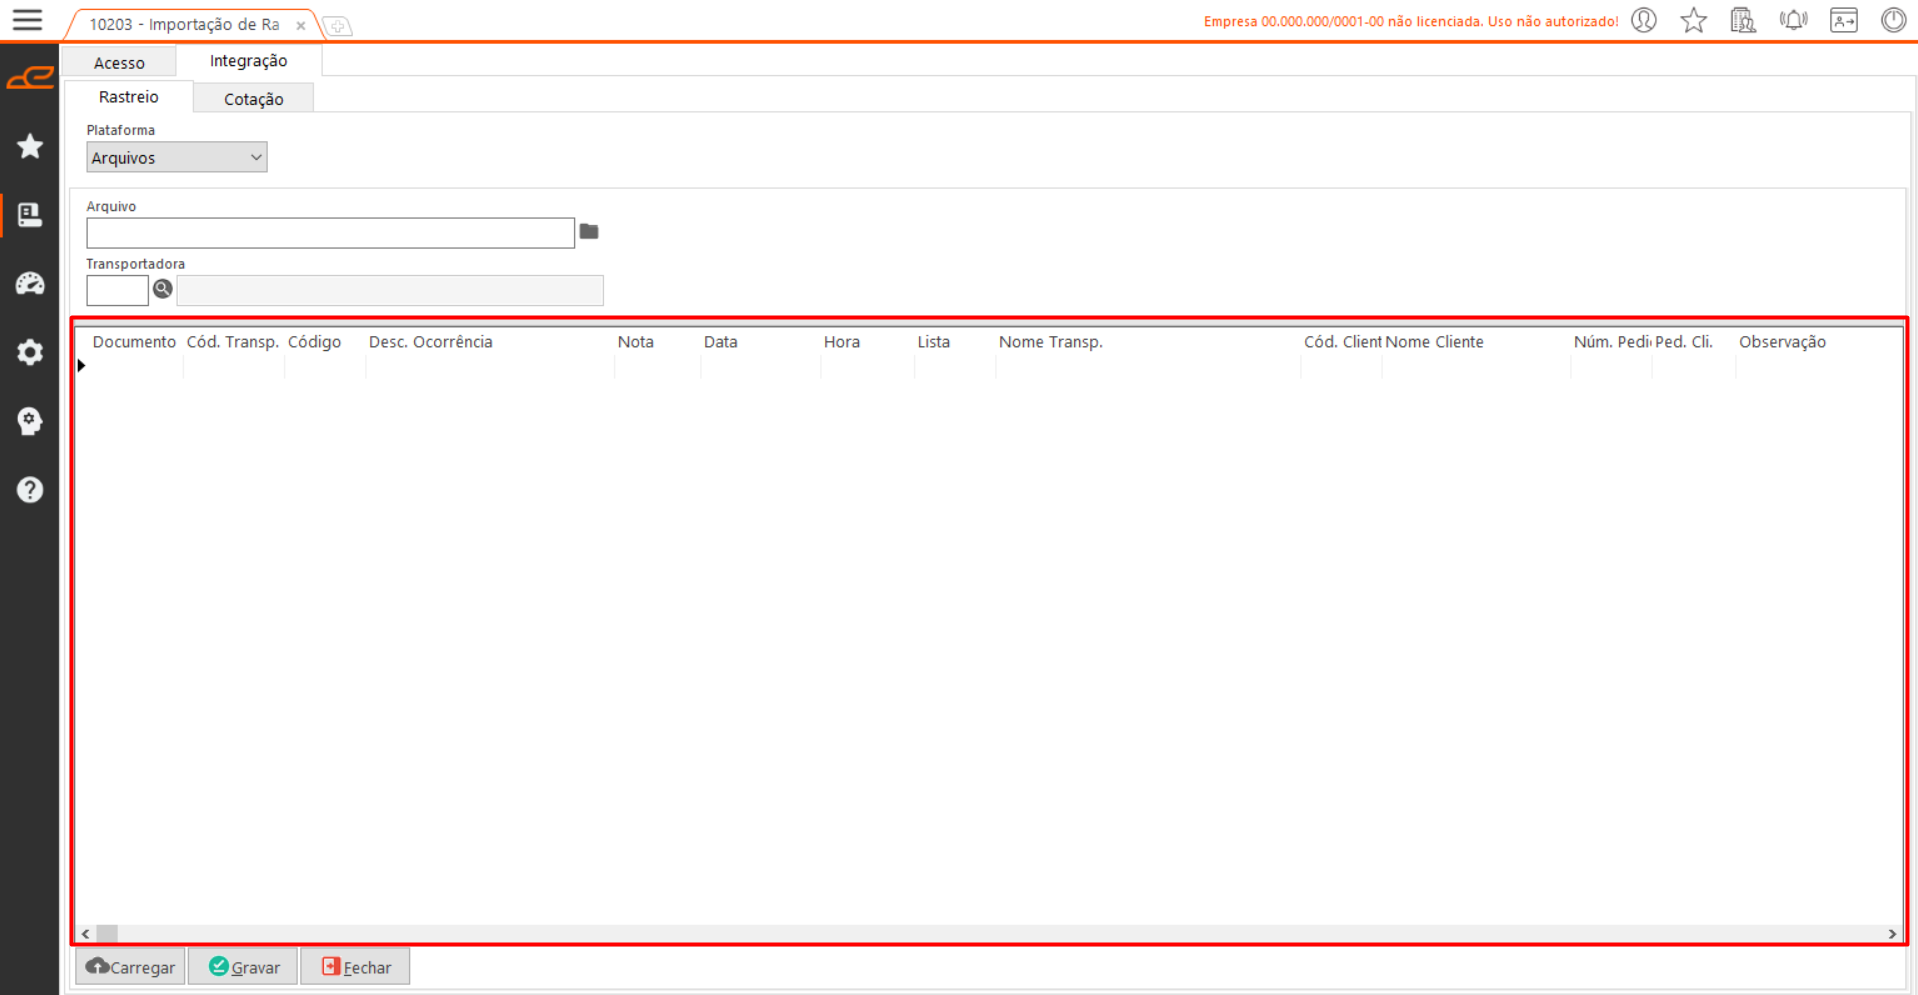1918x995 pixels.
Task: Click the notifications bell icon
Action: pos(1793,20)
